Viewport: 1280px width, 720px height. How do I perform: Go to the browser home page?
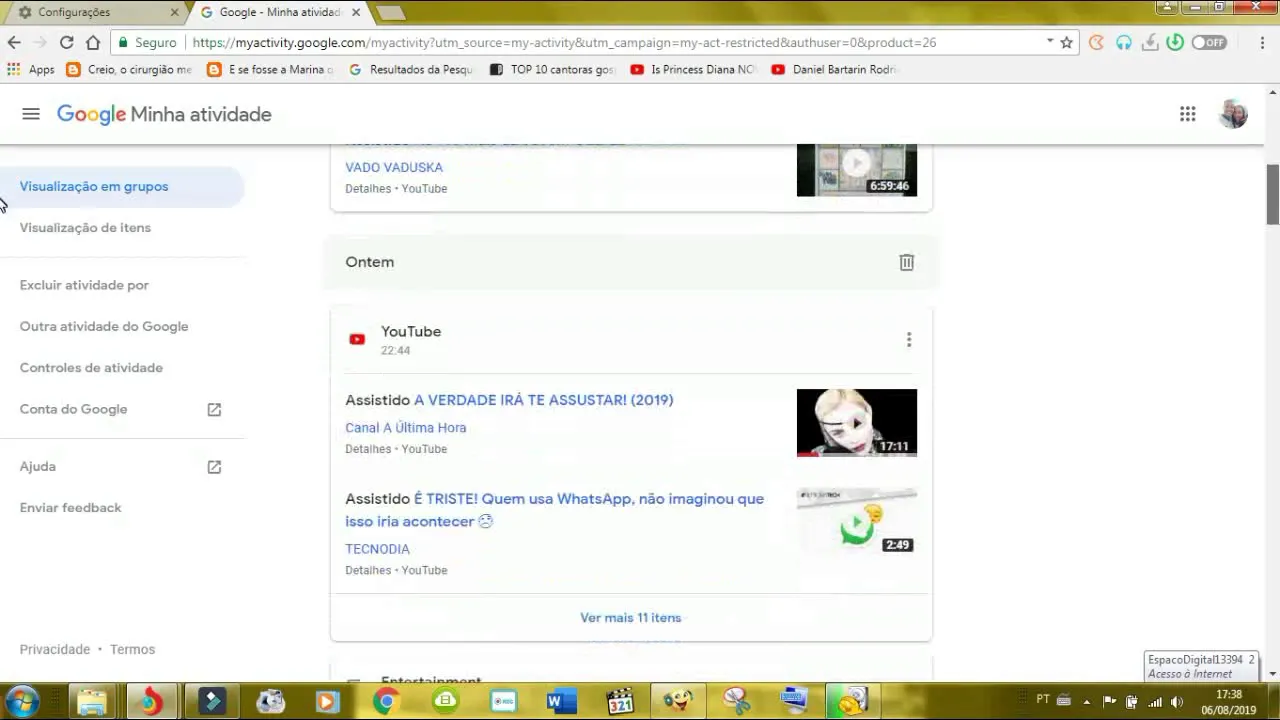(93, 42)
